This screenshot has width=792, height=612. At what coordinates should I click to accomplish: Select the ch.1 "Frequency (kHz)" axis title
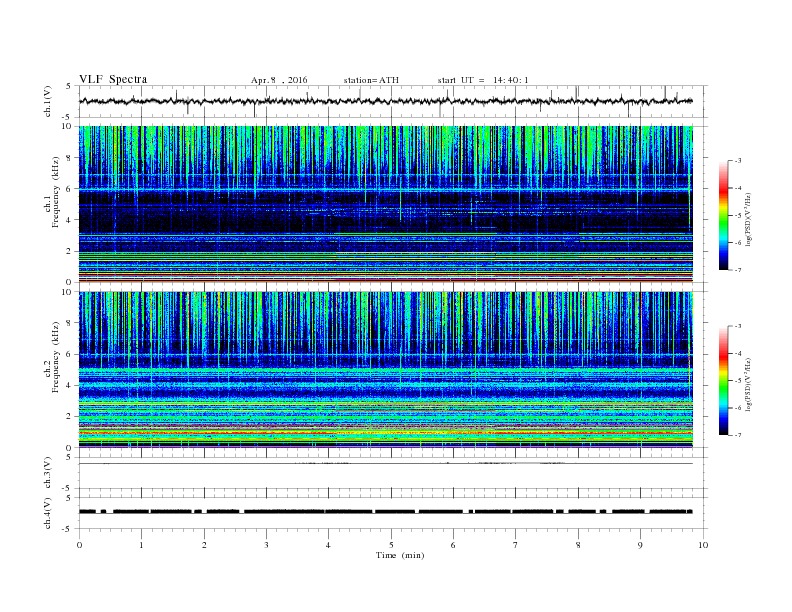point(56,192)
